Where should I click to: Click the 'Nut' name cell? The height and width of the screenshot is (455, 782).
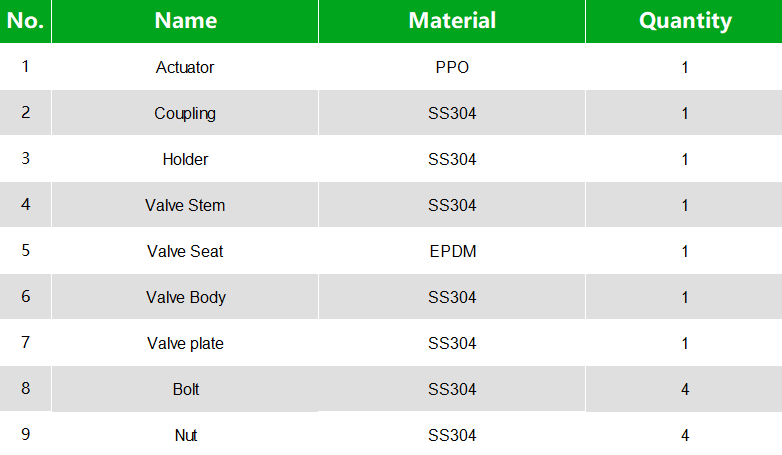coord(185,436)
